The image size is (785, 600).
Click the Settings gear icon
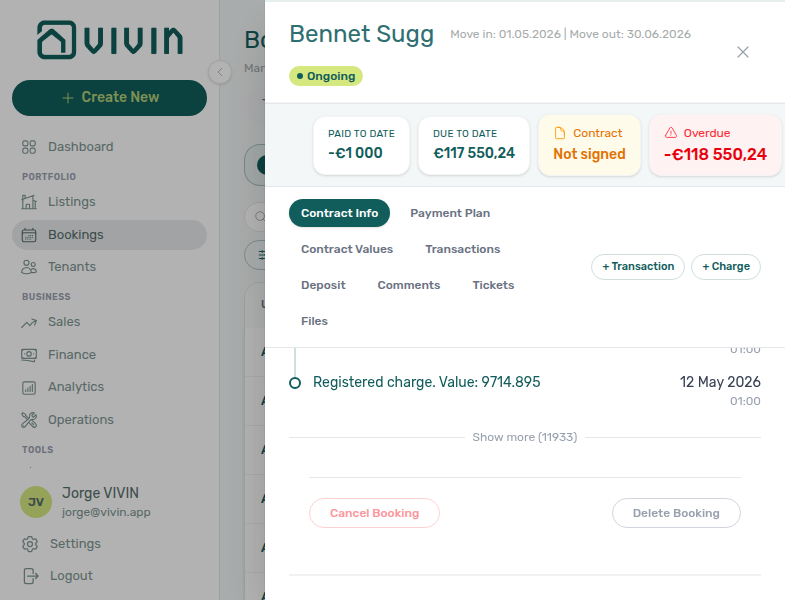tap(30, 544)
